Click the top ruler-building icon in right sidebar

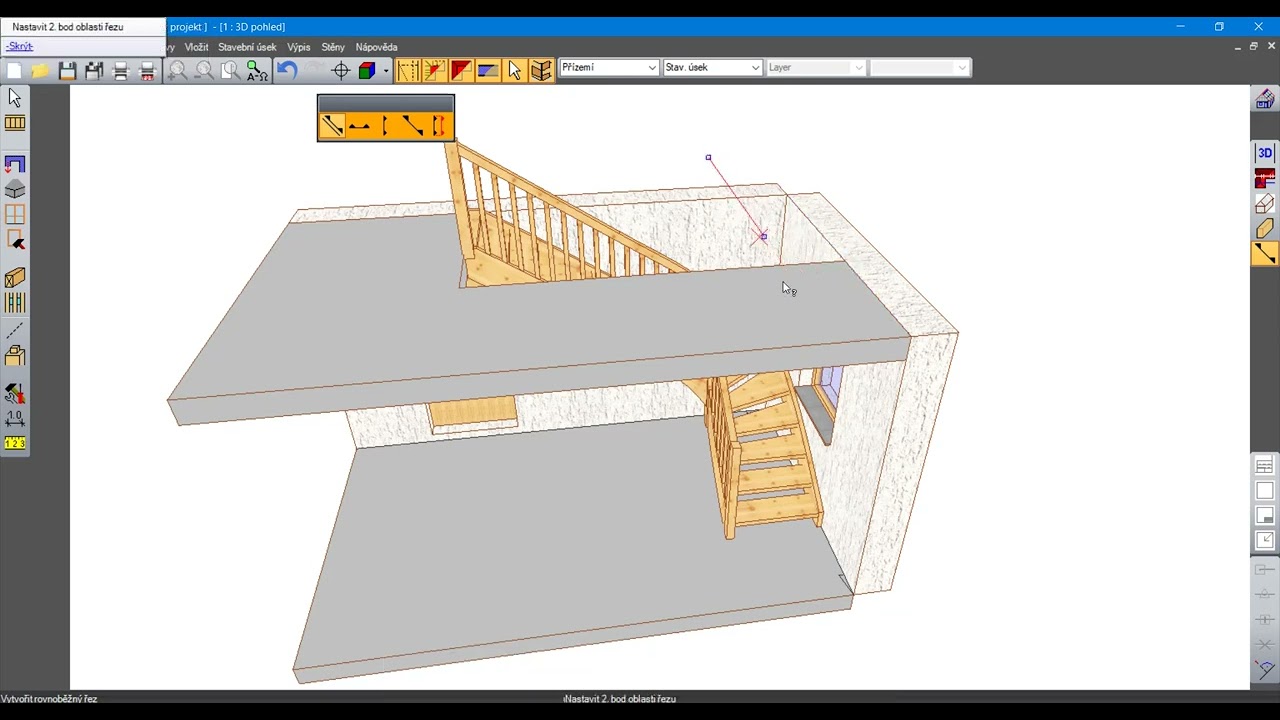[1265, 98]
